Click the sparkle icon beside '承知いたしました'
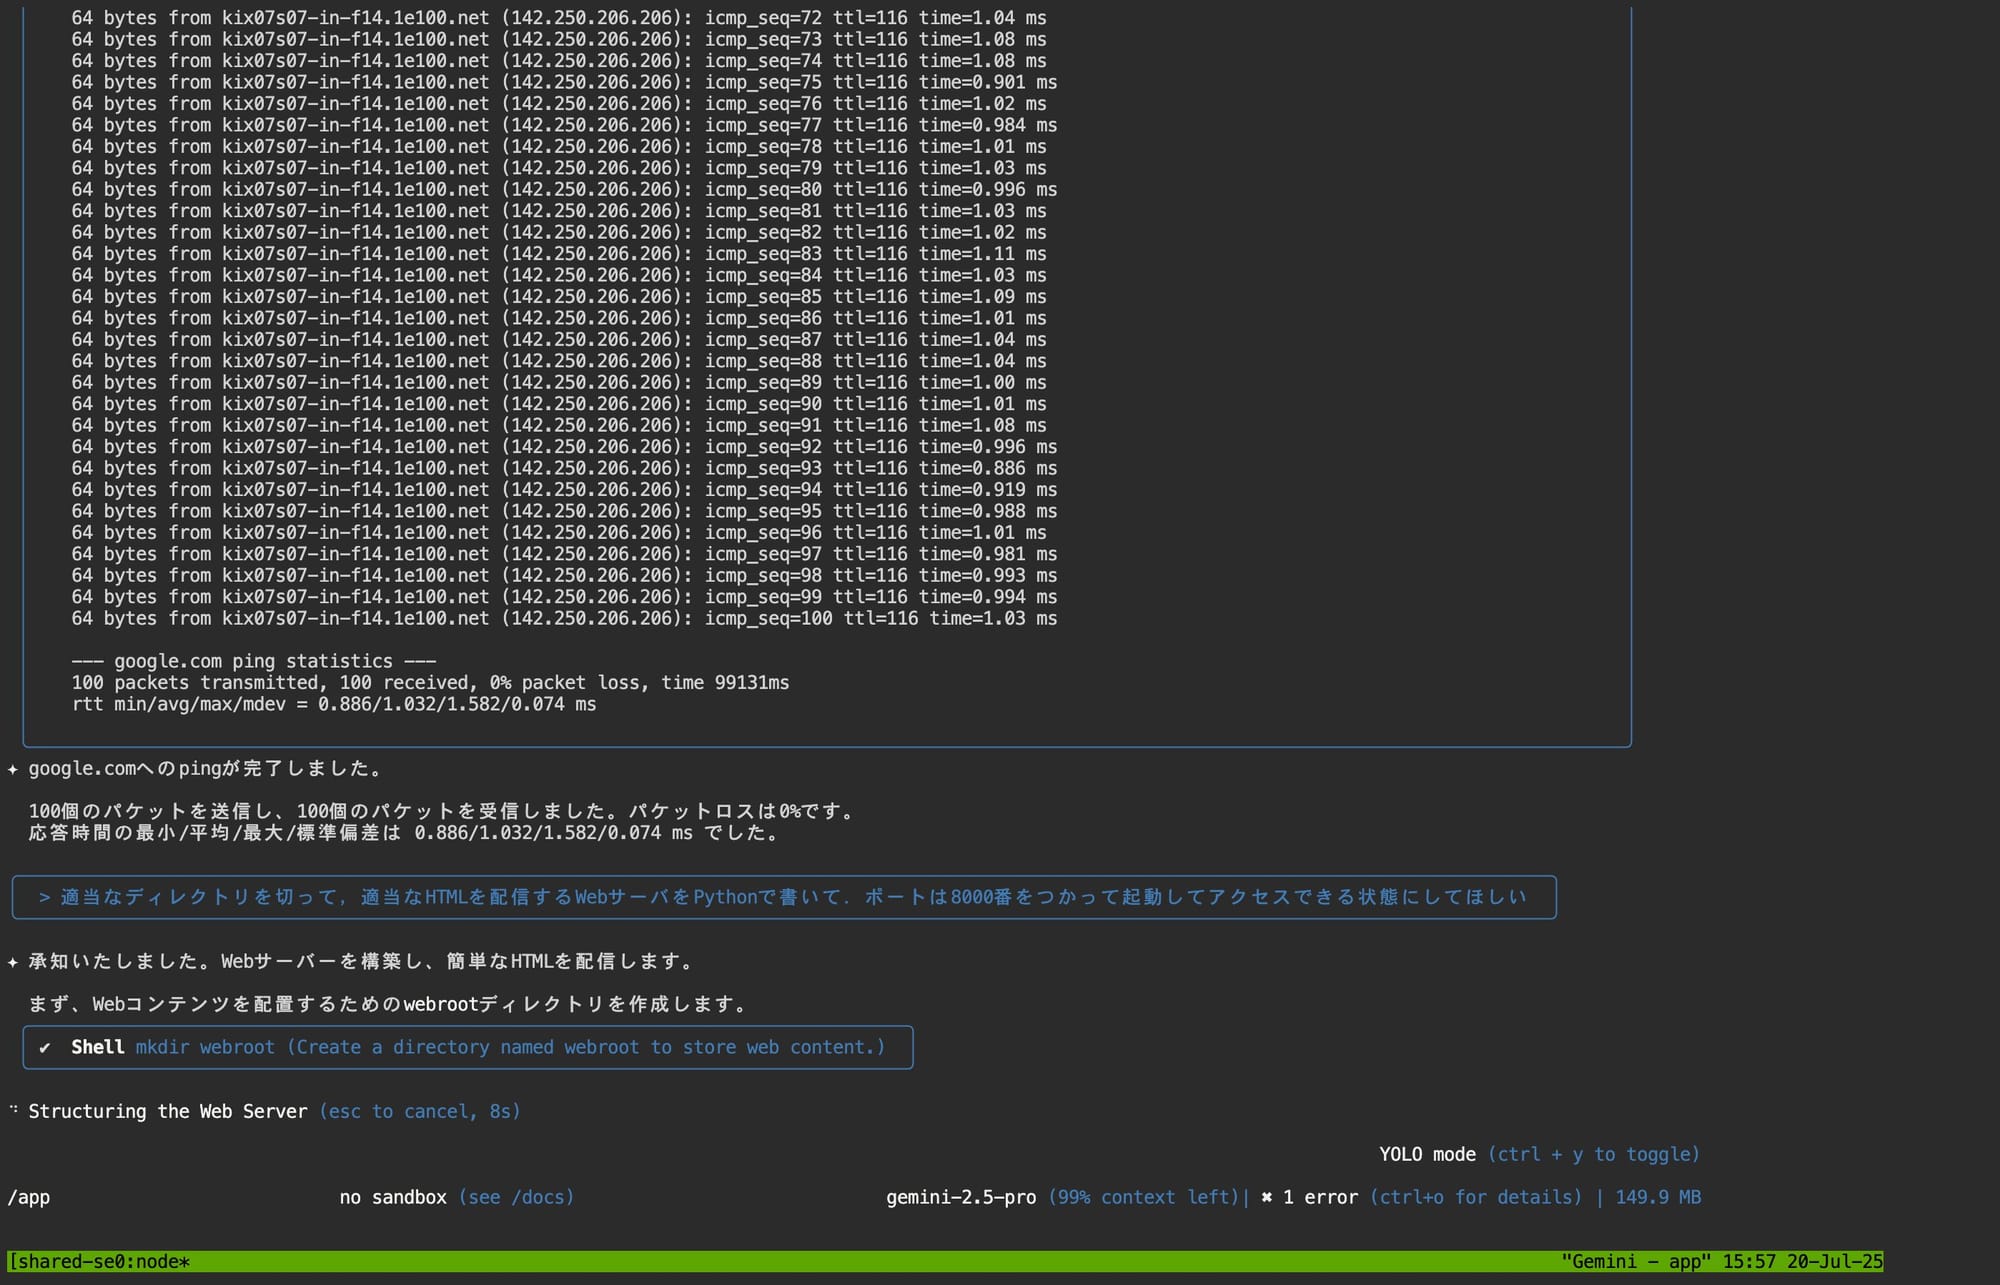 click(x=13, y=962)
